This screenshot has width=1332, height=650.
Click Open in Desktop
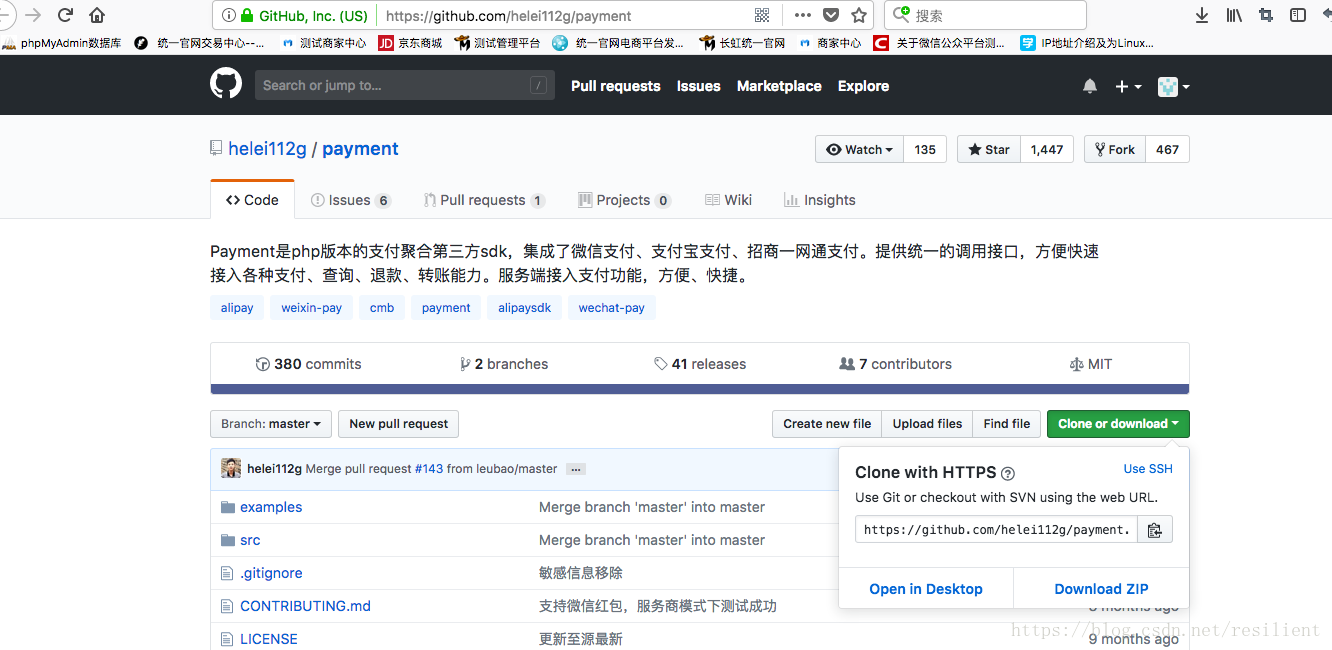pos(926,589)
